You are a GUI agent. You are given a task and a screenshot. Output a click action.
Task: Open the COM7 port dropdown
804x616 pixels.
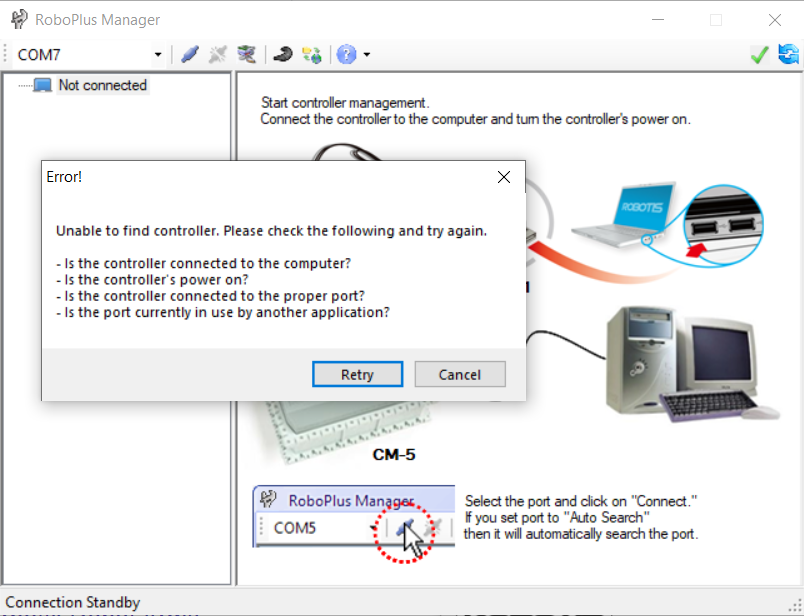[x=158, y=55]
